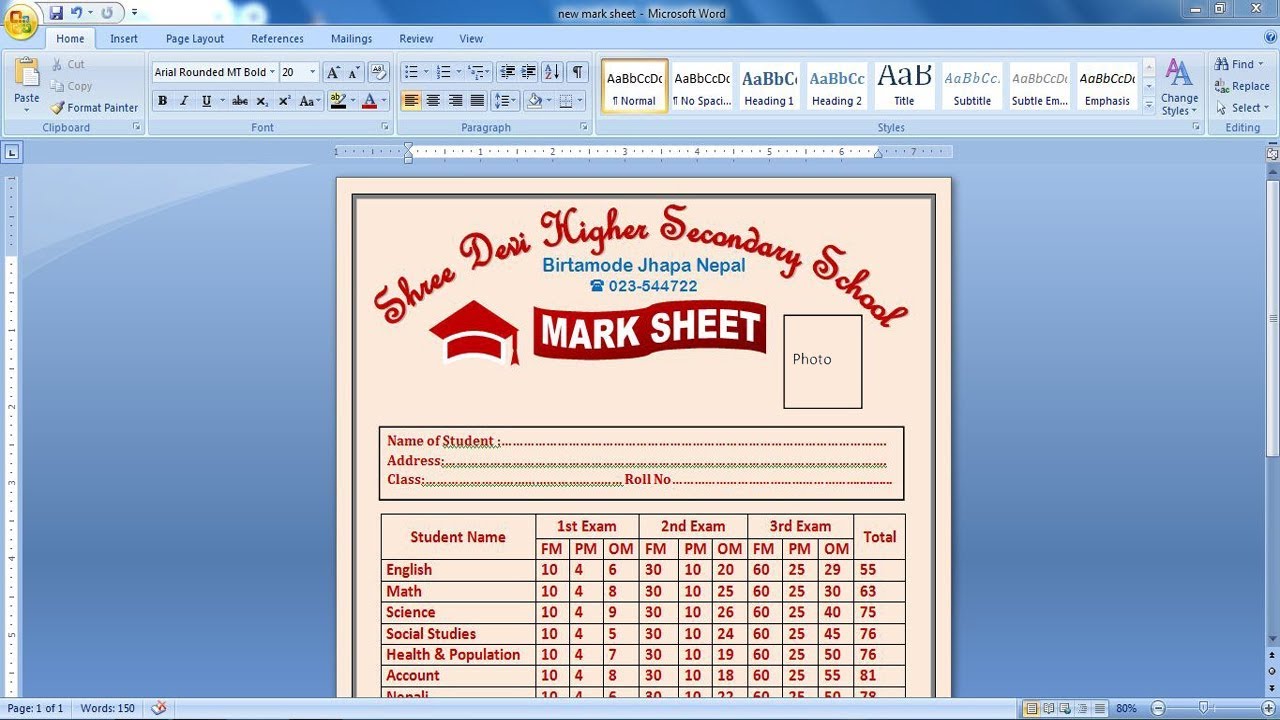Toggle the ruler visibility button above scrollbar
Screen dimensions: 1280x720
coord(1272,153)
